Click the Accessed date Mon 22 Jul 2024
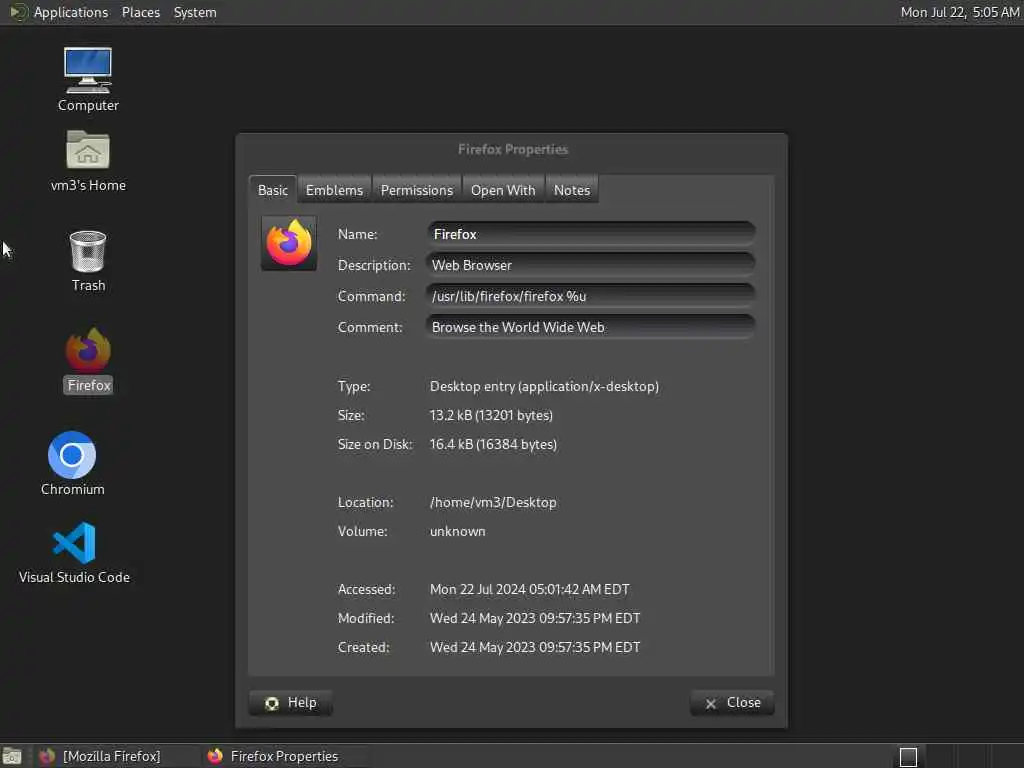The width and height of the screenshot is (1024, 768). (x=530, y=589)
